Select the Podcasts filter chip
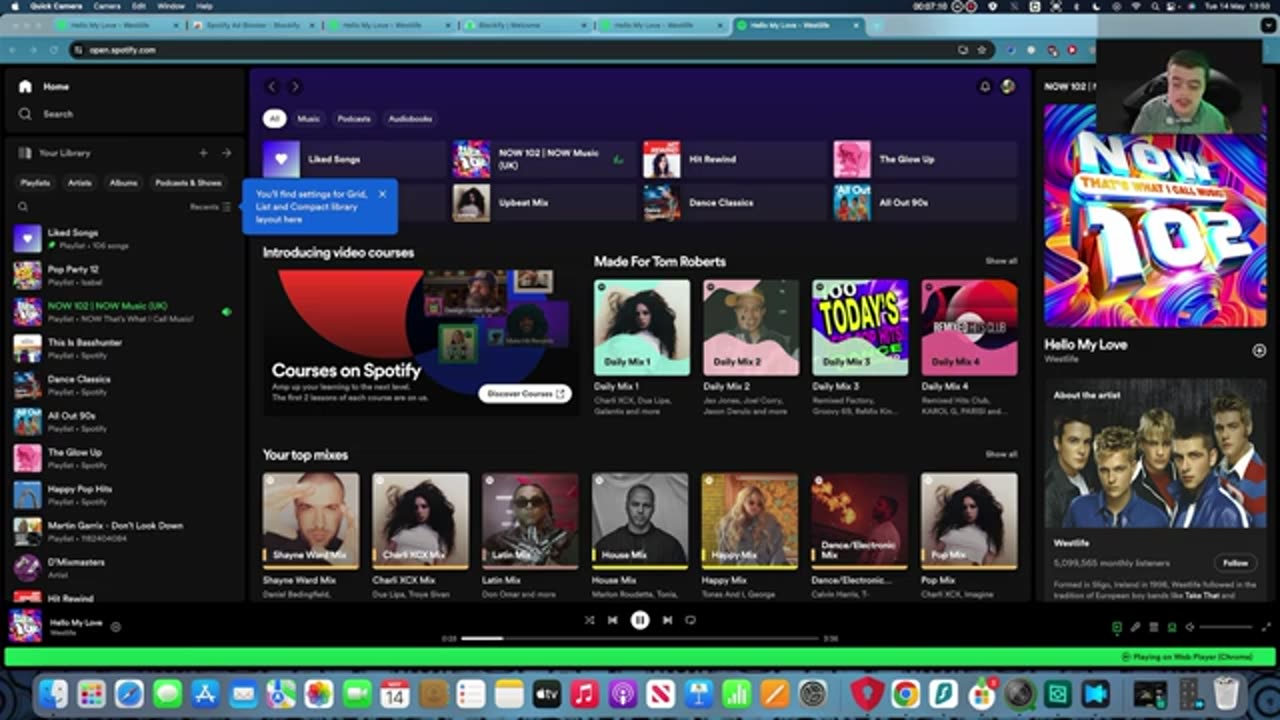This screenshot has height=720, width=1280. point(354,119)
